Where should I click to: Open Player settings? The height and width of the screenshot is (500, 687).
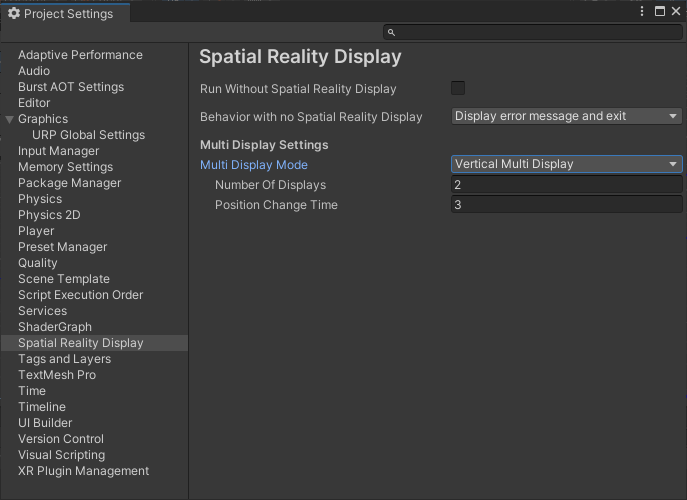coord(36,230)
